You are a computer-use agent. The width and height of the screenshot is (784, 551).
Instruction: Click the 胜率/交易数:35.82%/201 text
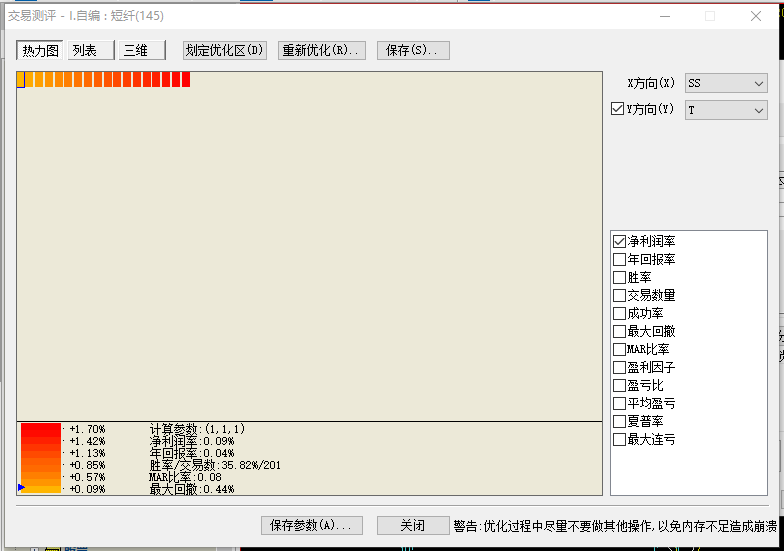click(215, 465)
